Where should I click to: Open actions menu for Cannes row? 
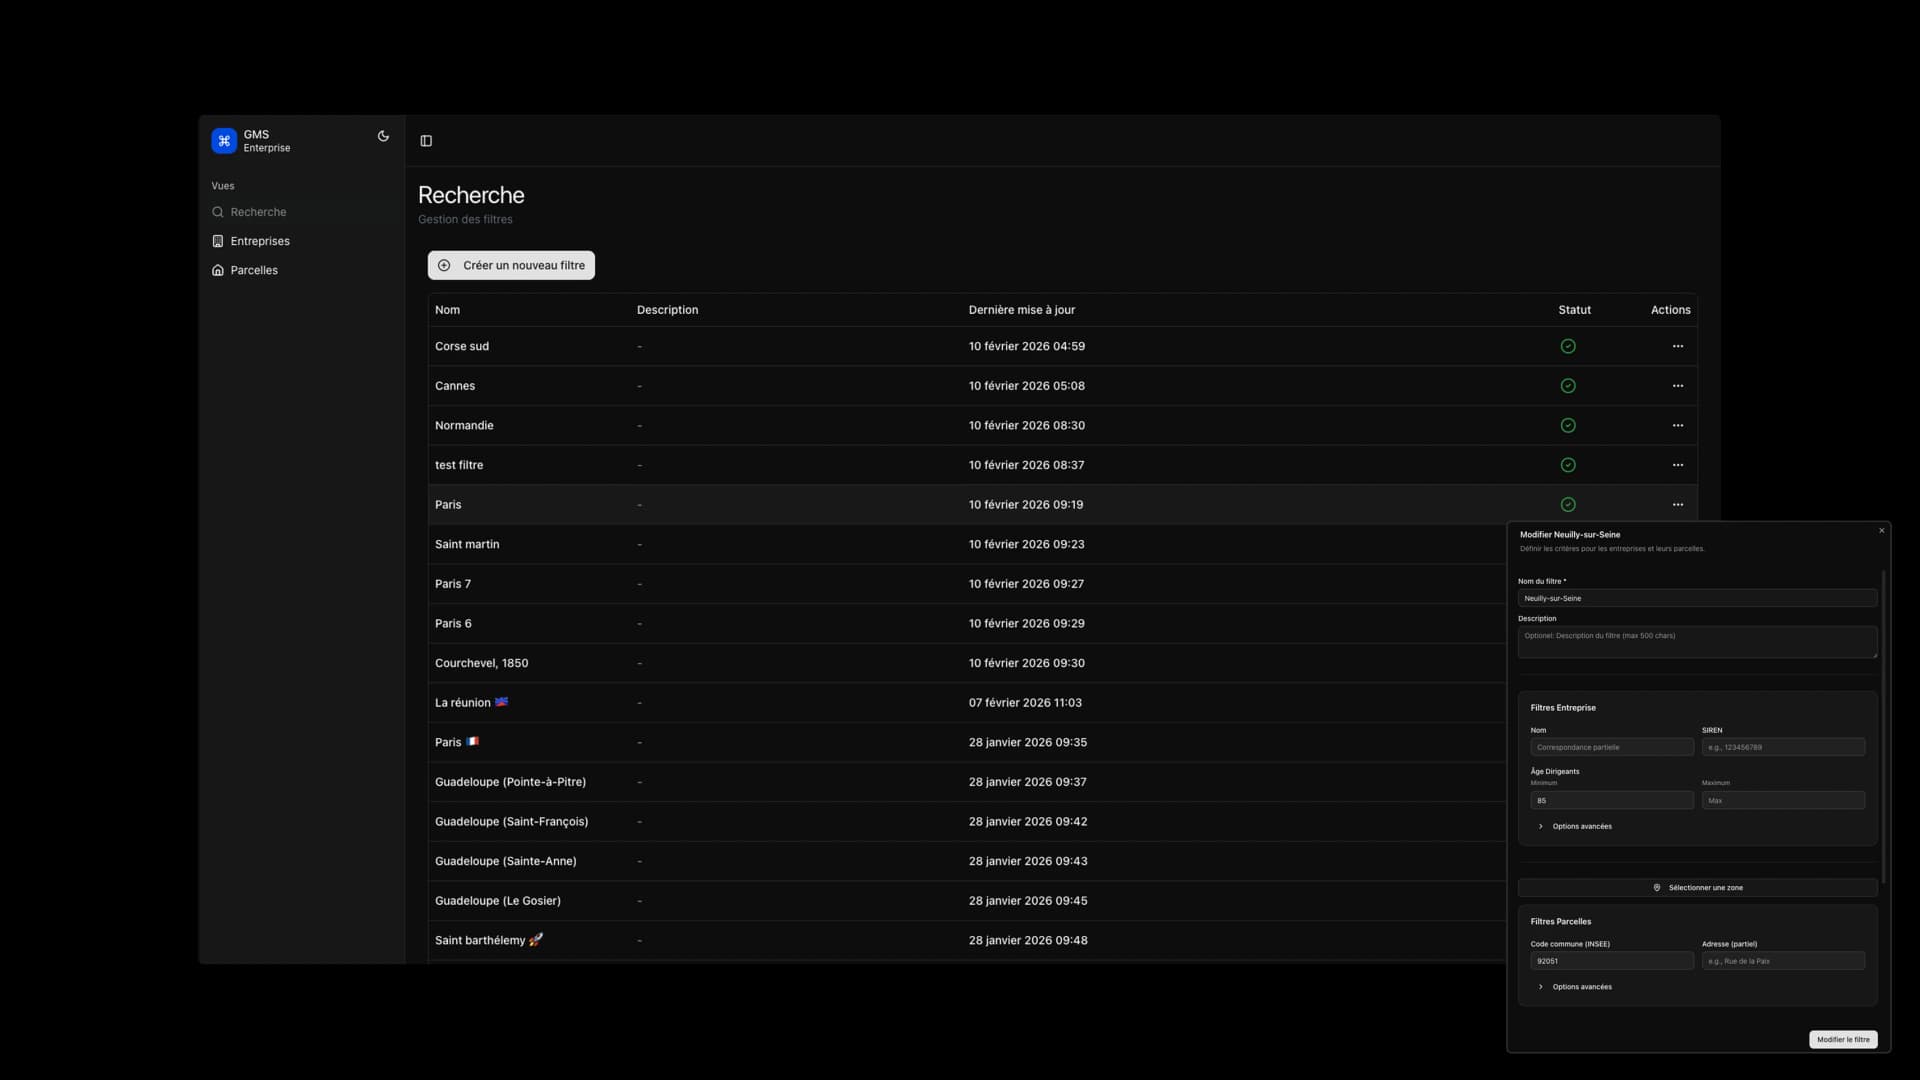coord(1677,386)
